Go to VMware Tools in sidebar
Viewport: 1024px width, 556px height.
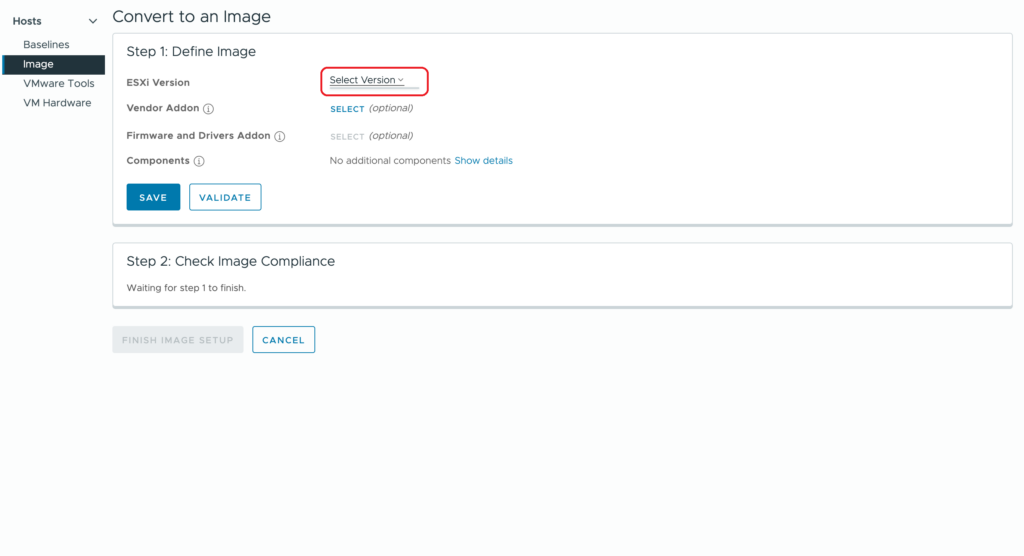coord(58,84)
